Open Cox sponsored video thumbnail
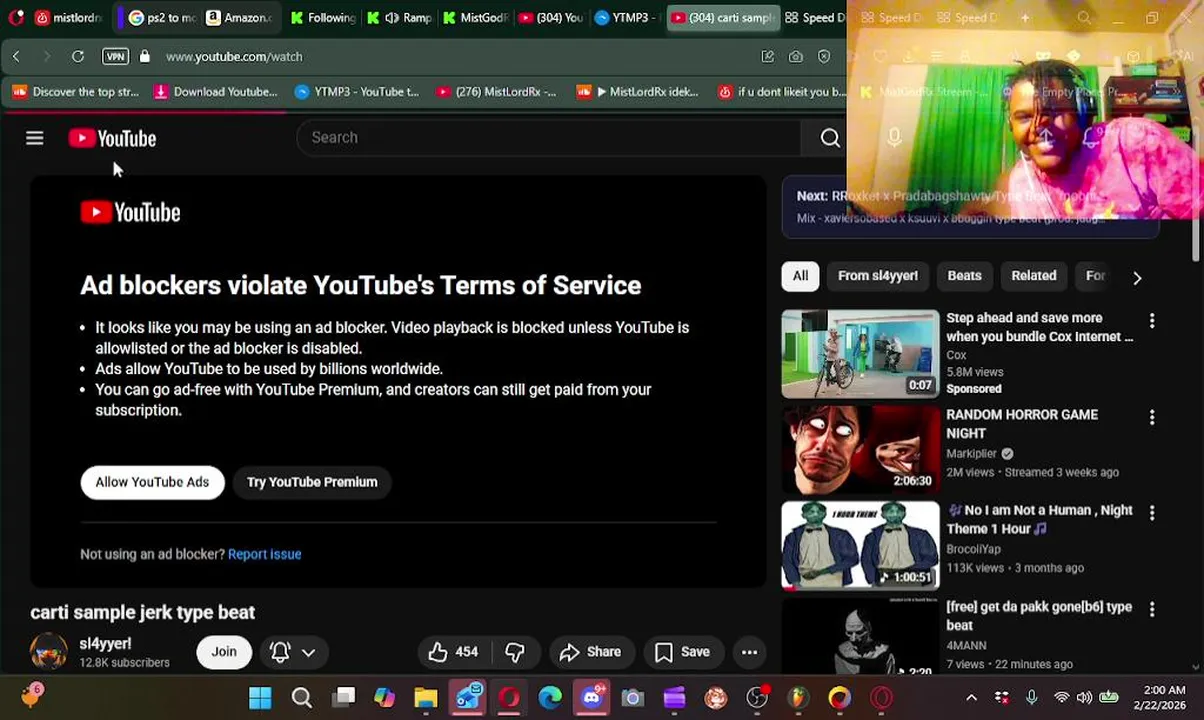This screenshot has height=720, width=1204. (x=860, y=354)
